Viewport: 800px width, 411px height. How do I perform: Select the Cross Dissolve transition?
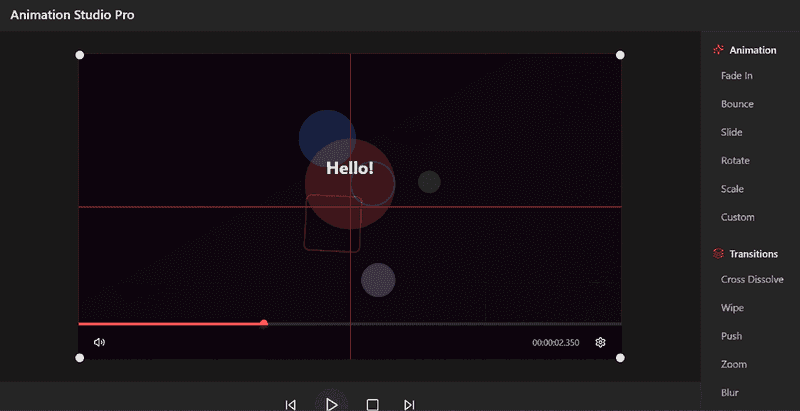[x=752, y=279]
